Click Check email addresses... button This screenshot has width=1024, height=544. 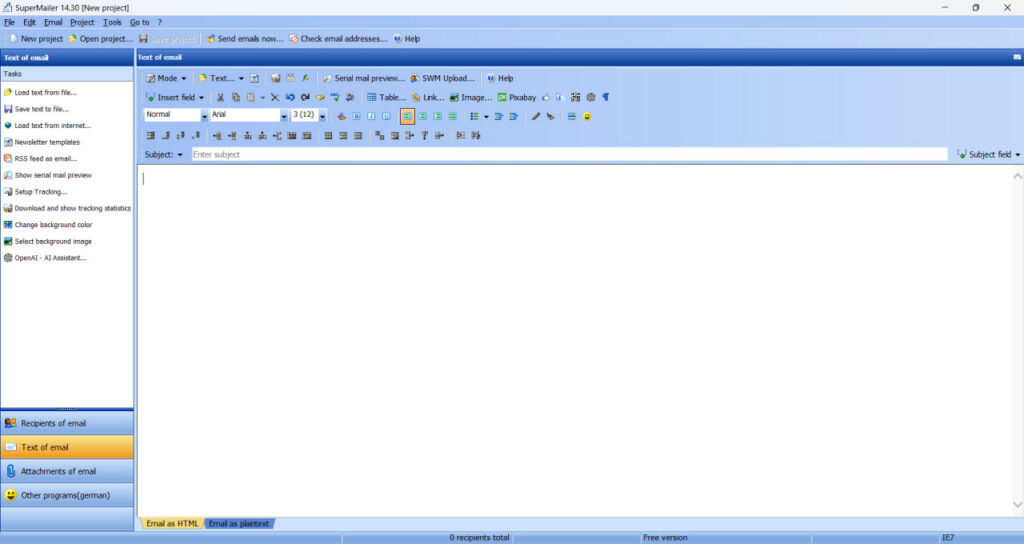point(338,39)
